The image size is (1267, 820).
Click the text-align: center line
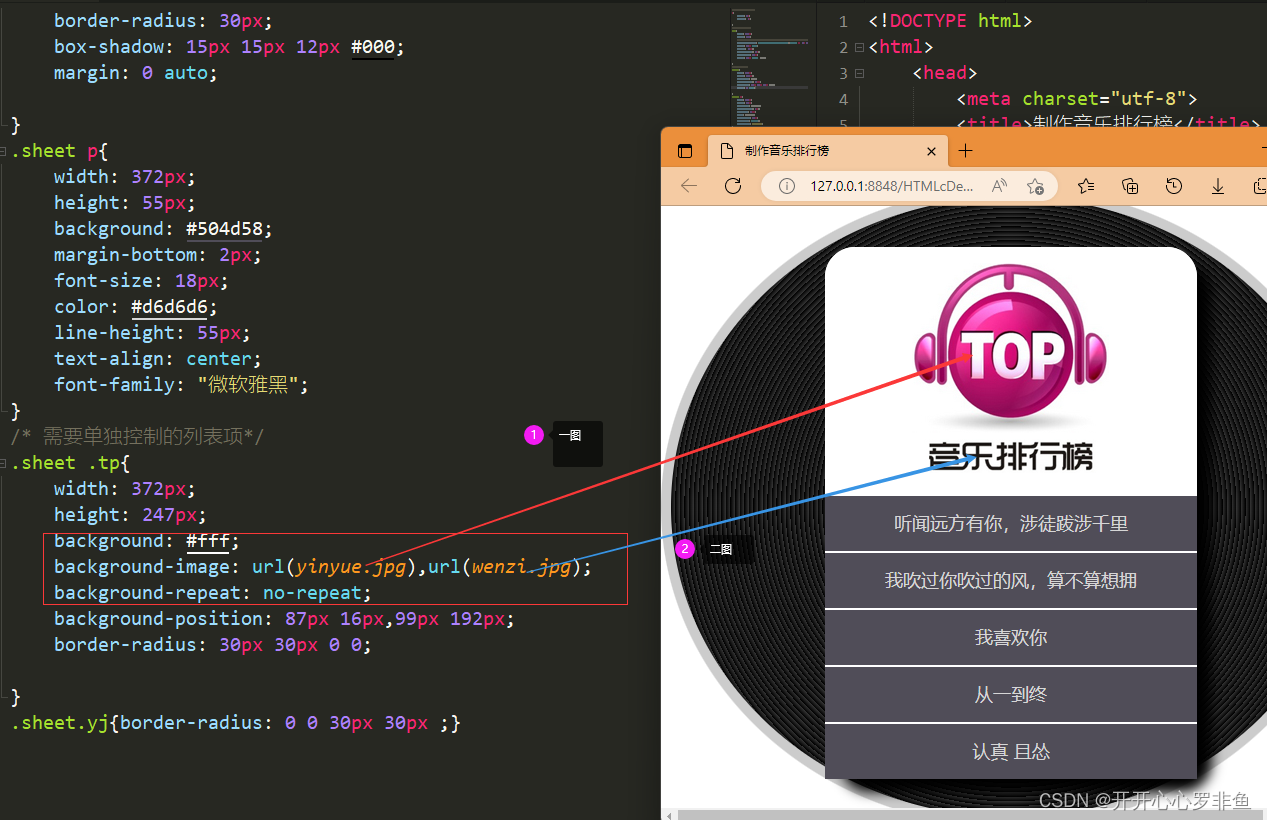158,359
